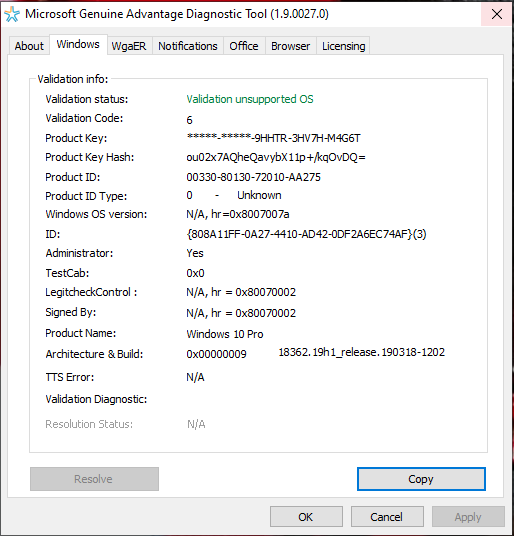514x536 pixels.
Task: Confirm with the OK button
Action: (x=306, y=517)
